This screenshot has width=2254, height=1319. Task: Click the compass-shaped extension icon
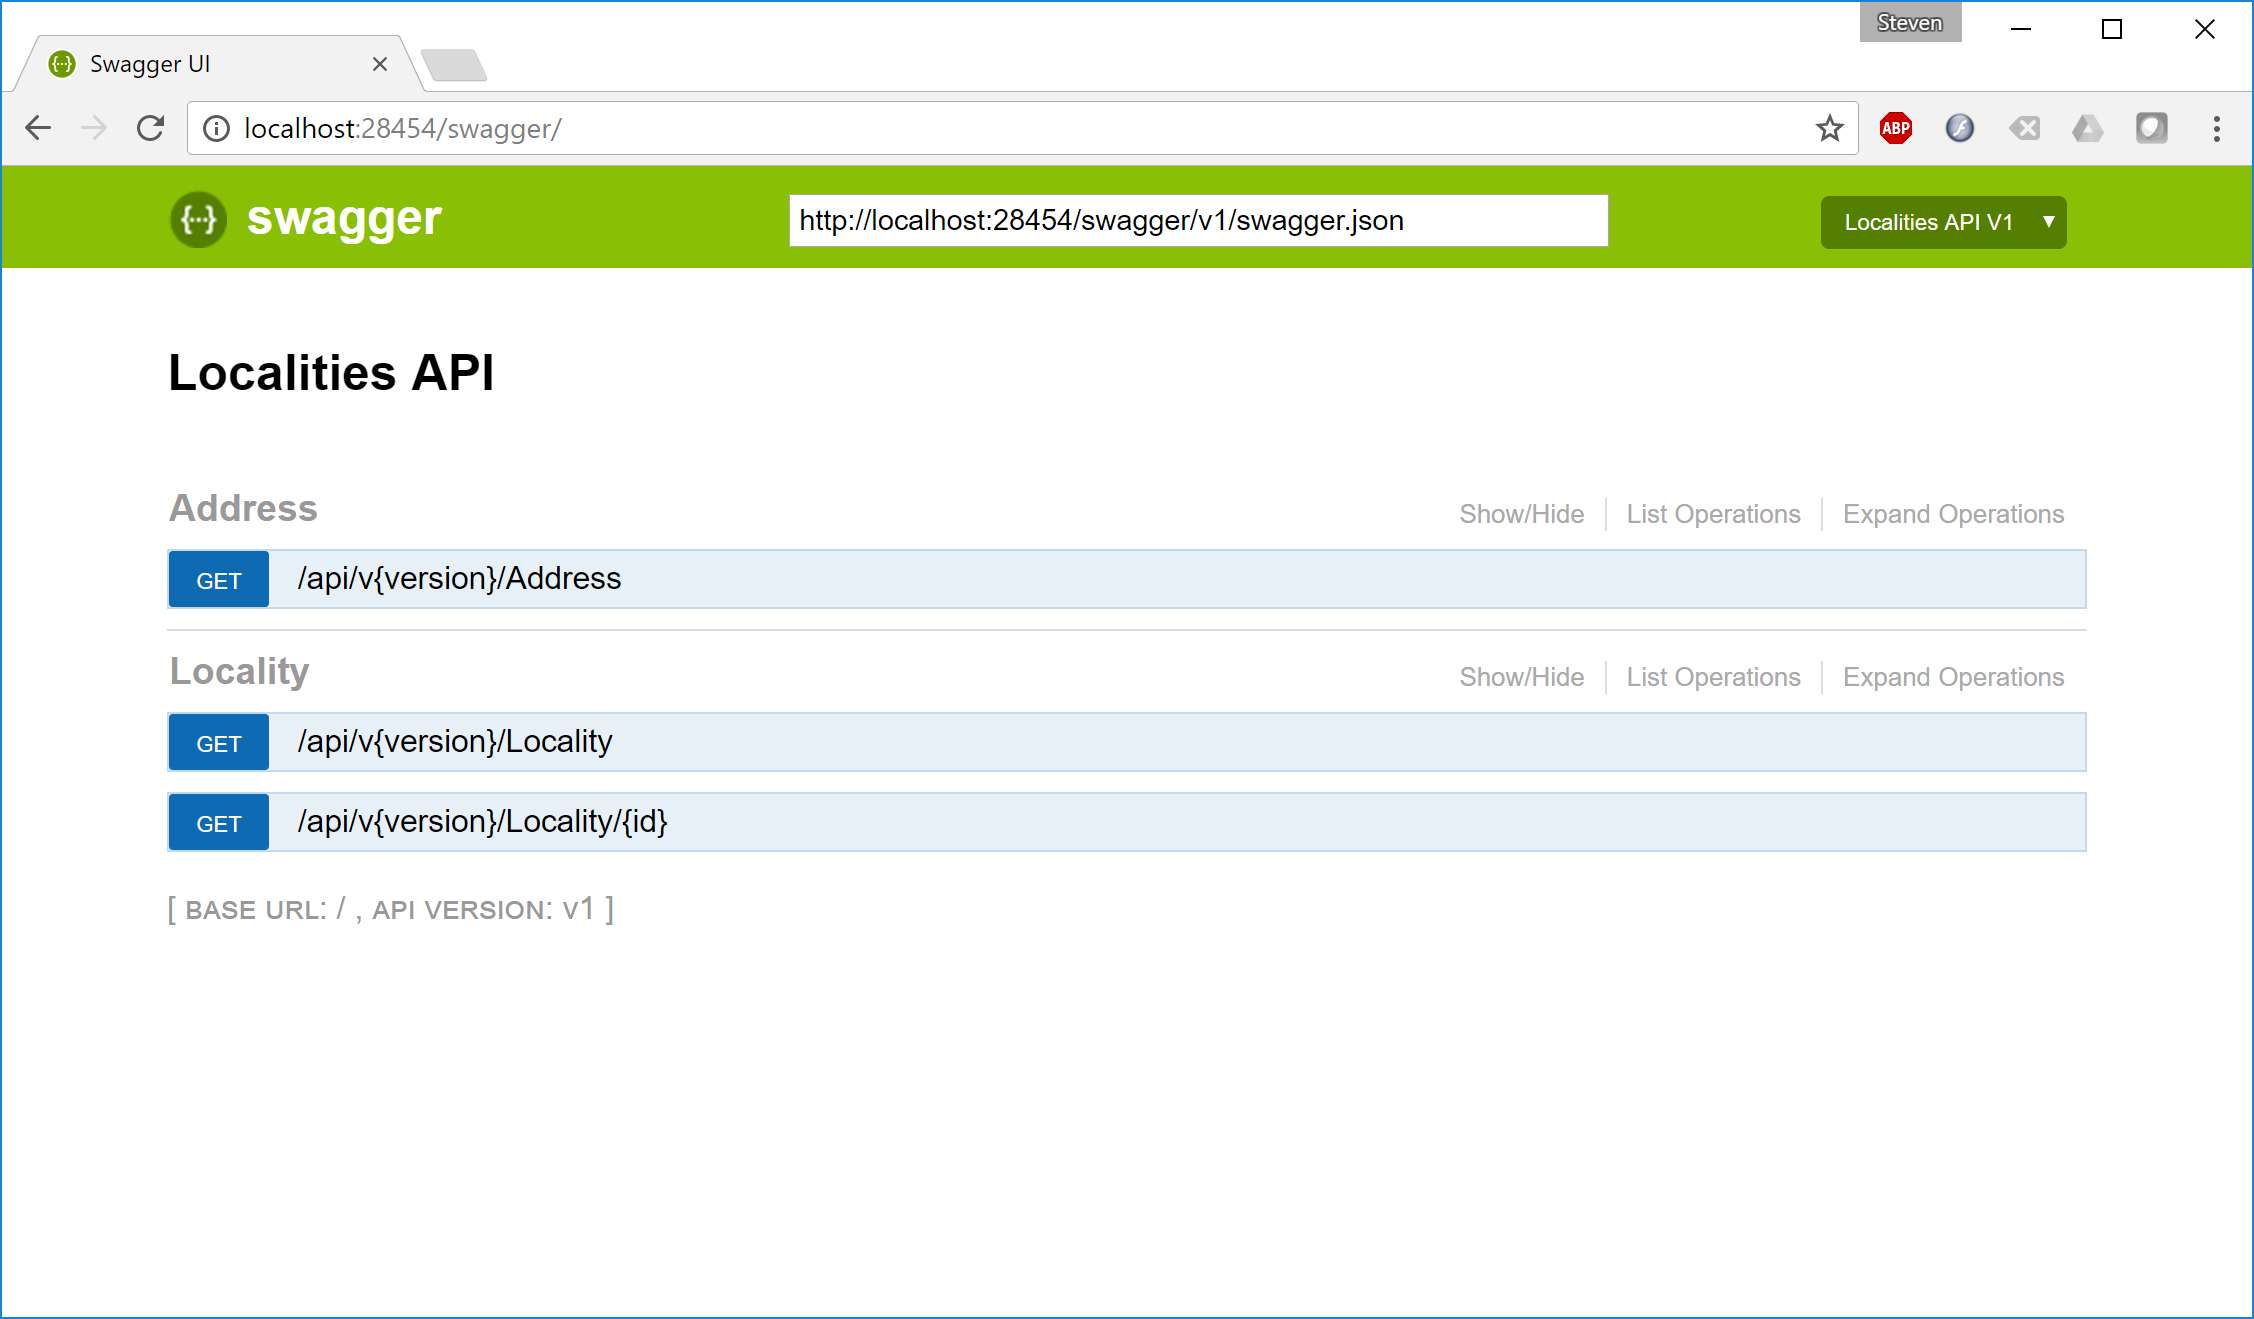coord(1959,128)
